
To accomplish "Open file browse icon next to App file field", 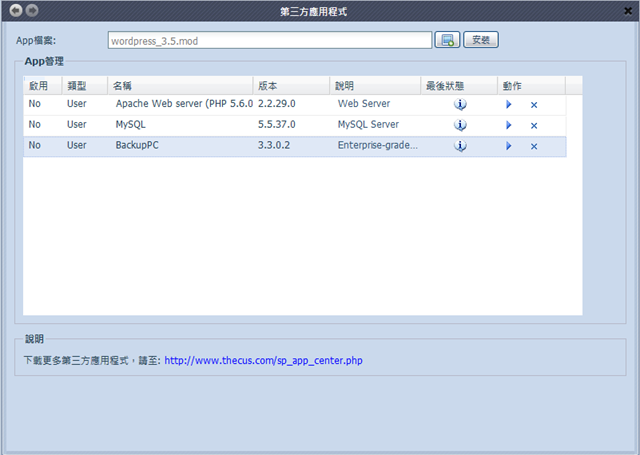I will click(447, 40).
